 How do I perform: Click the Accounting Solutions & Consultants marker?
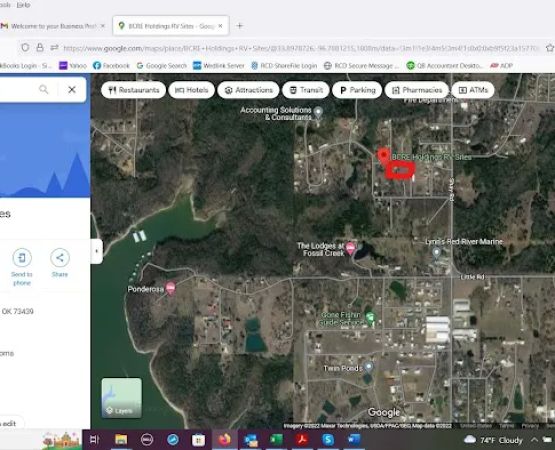coord(319,113)
